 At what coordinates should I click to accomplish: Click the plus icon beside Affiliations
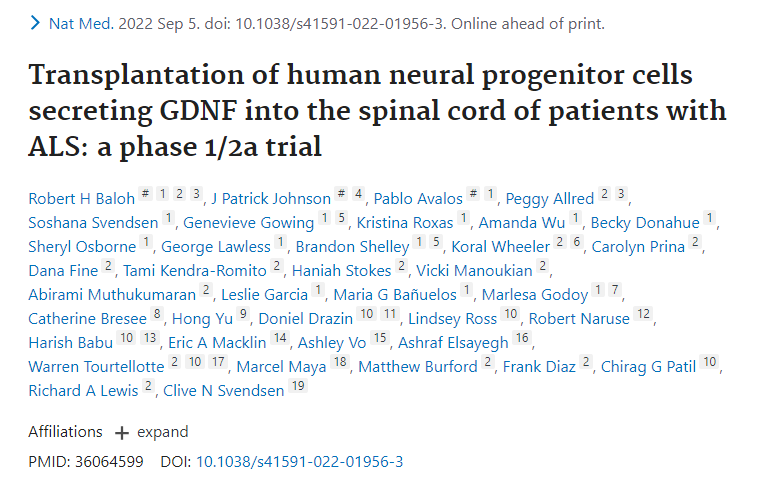tap(122, 433)
